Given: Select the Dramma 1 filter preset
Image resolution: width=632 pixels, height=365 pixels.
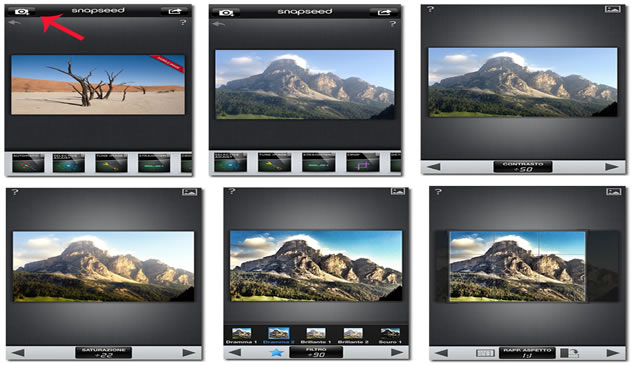Looking at the screenshot, I should click(x=241, y=336).
